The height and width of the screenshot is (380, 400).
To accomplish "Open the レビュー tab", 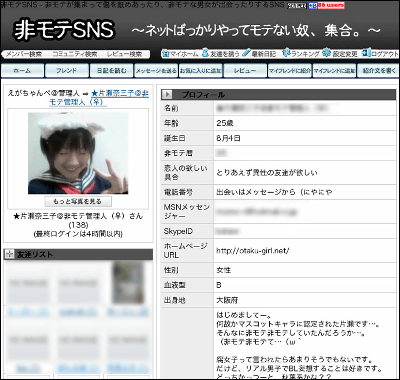I will tap(245, 71).
